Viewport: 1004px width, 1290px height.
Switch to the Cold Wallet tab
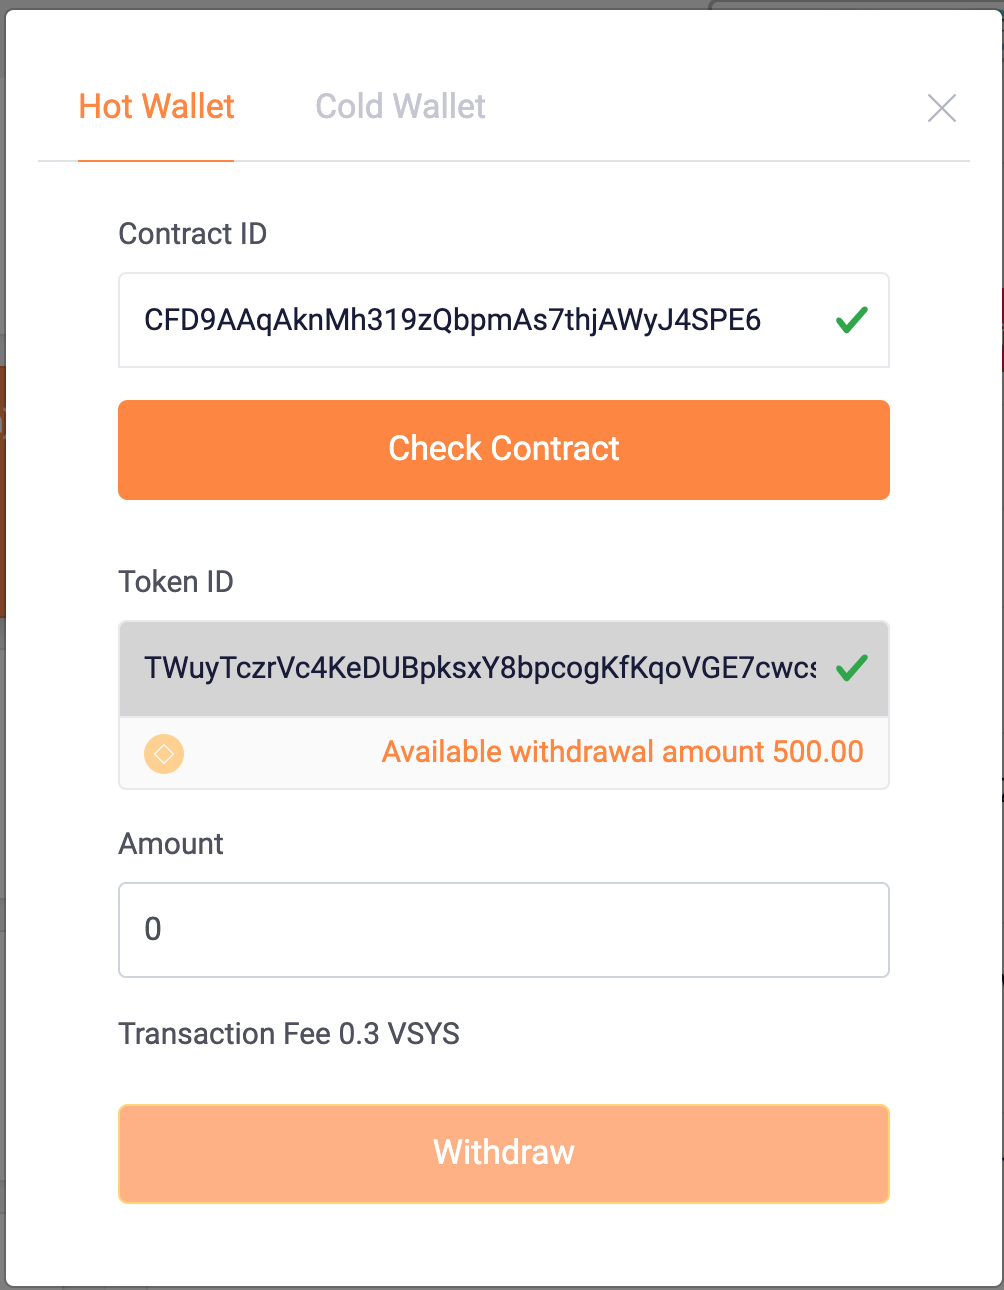(399, 106)
